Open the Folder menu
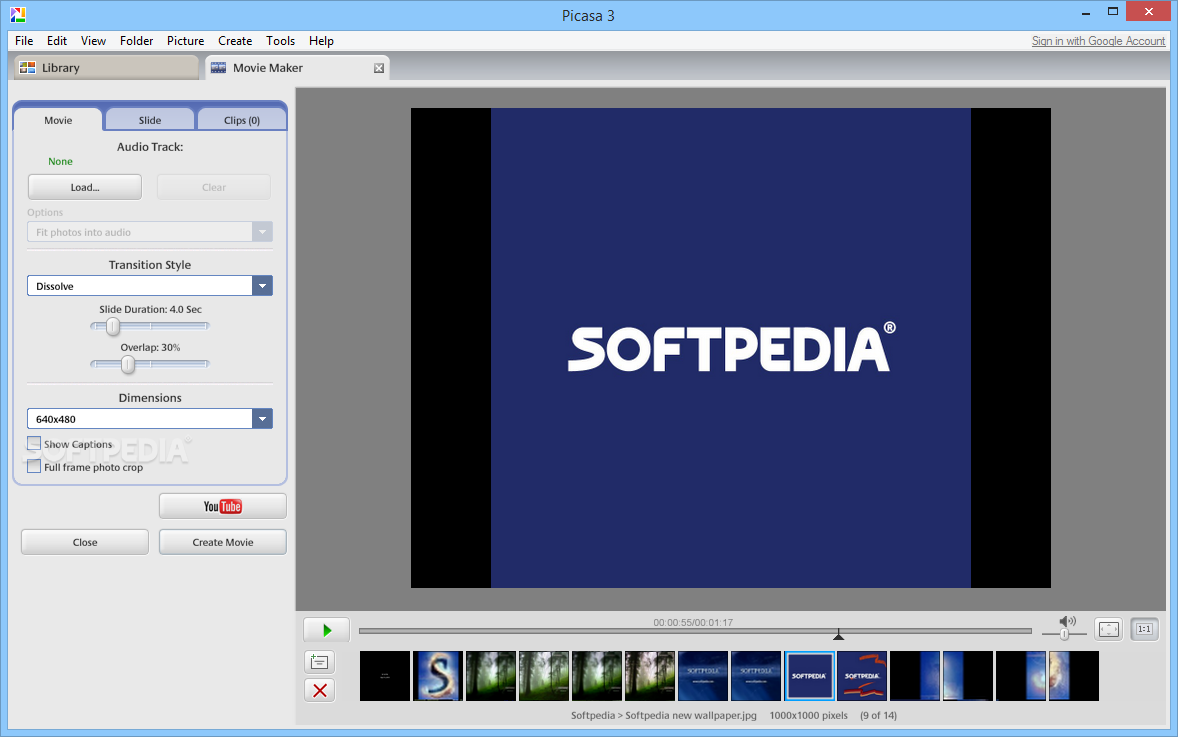This screenshot has height=737, width=1178. coord(136,41)
